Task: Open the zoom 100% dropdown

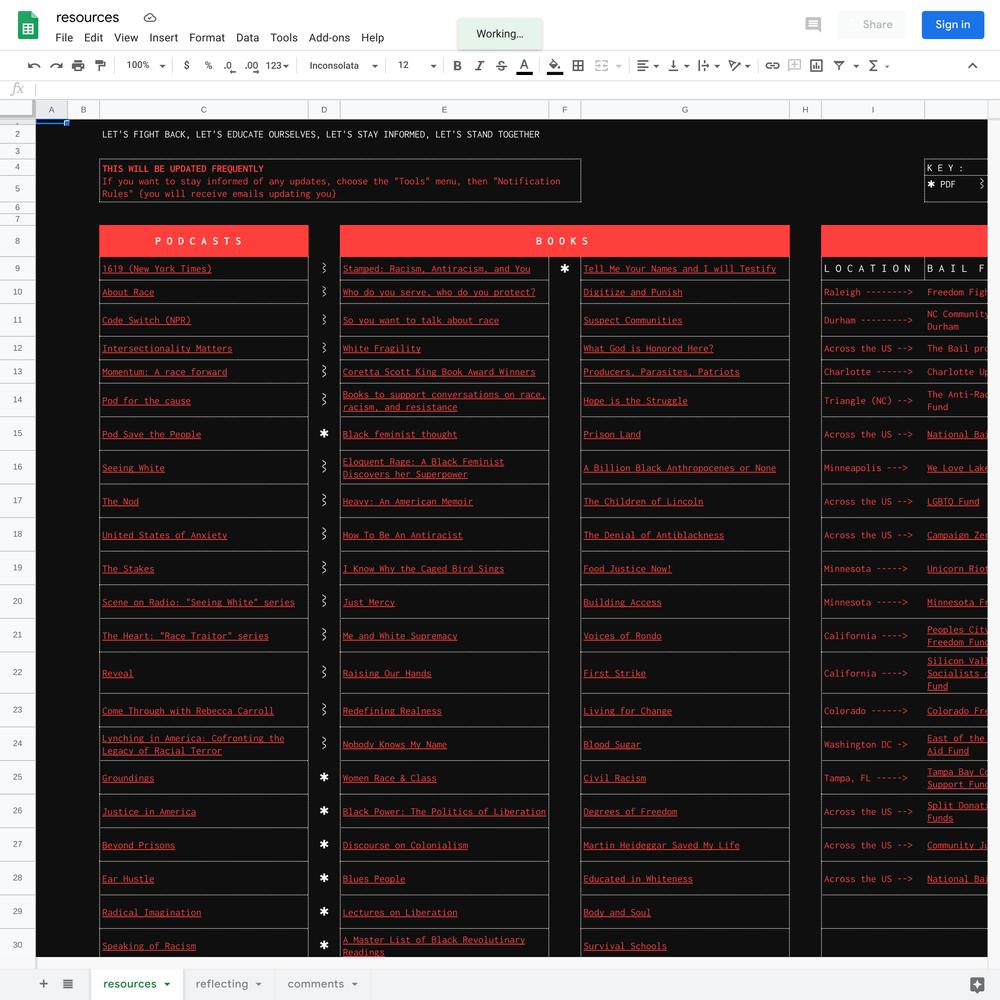Action: (145, 66)
